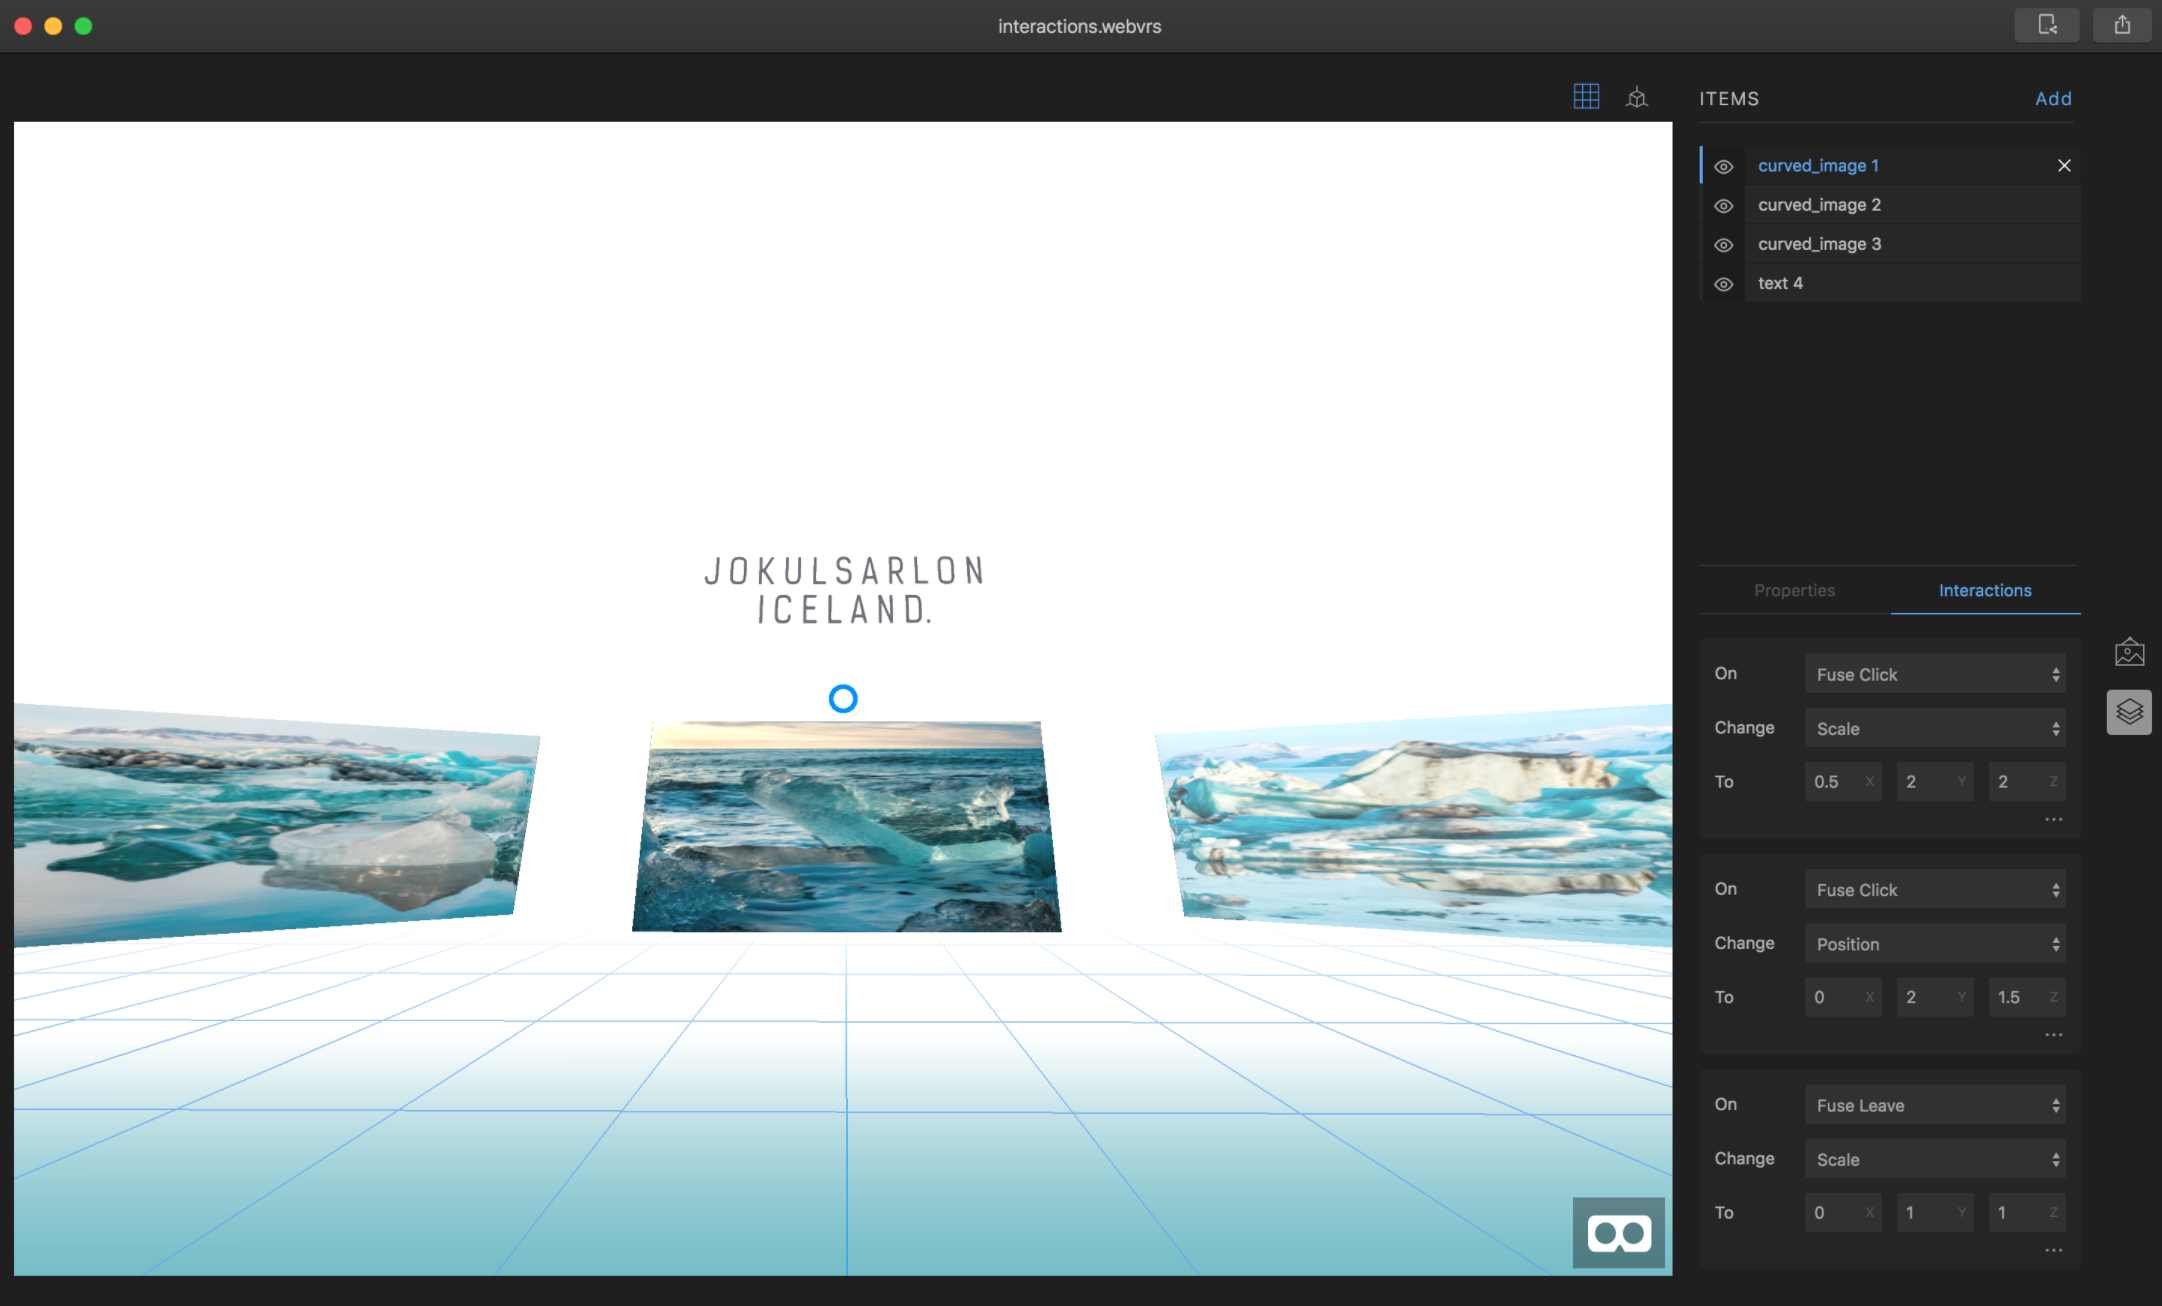Open more options for first interaction
2162x1306 pixels.
coord(2054,819)
